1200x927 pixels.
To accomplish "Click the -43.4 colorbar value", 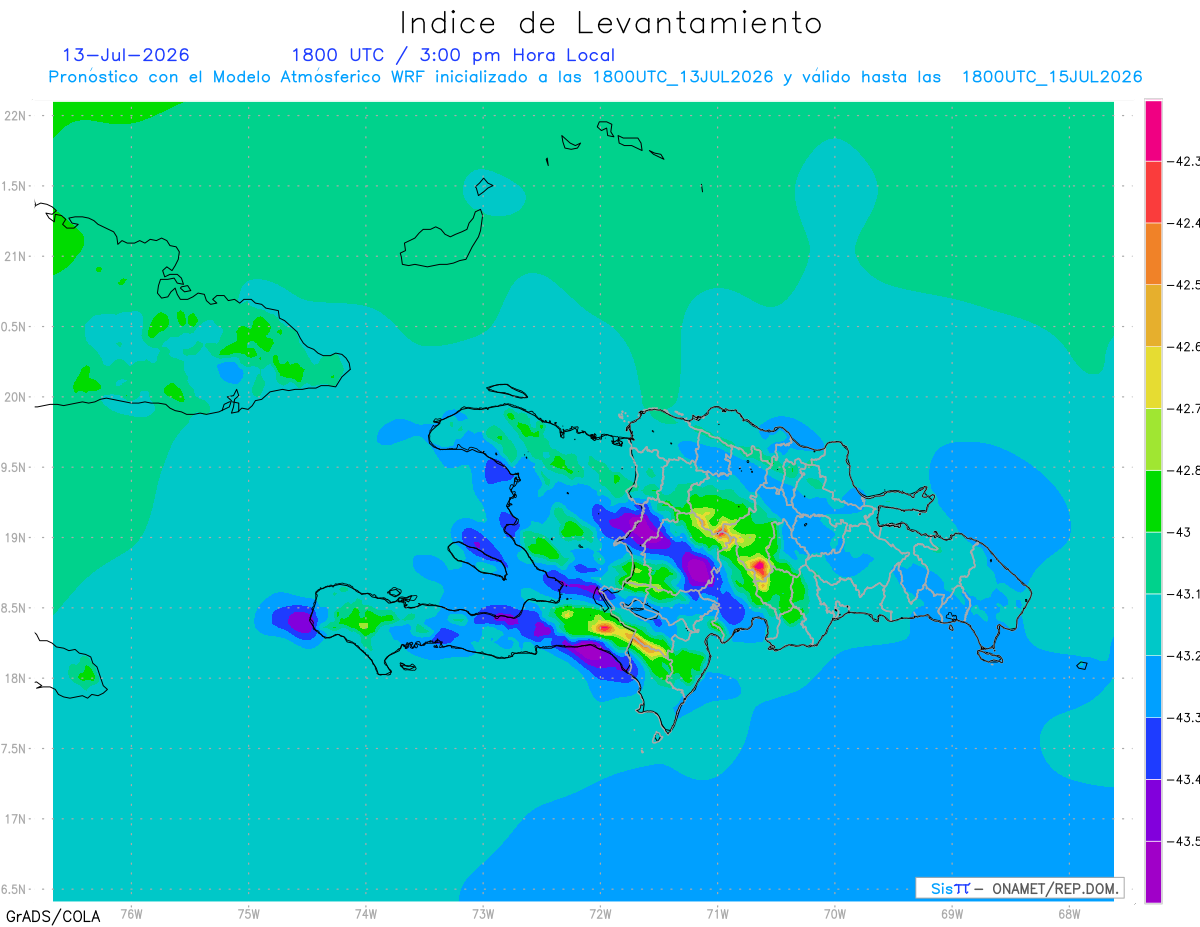I will pyautogui.click(x=1184, y=779).
